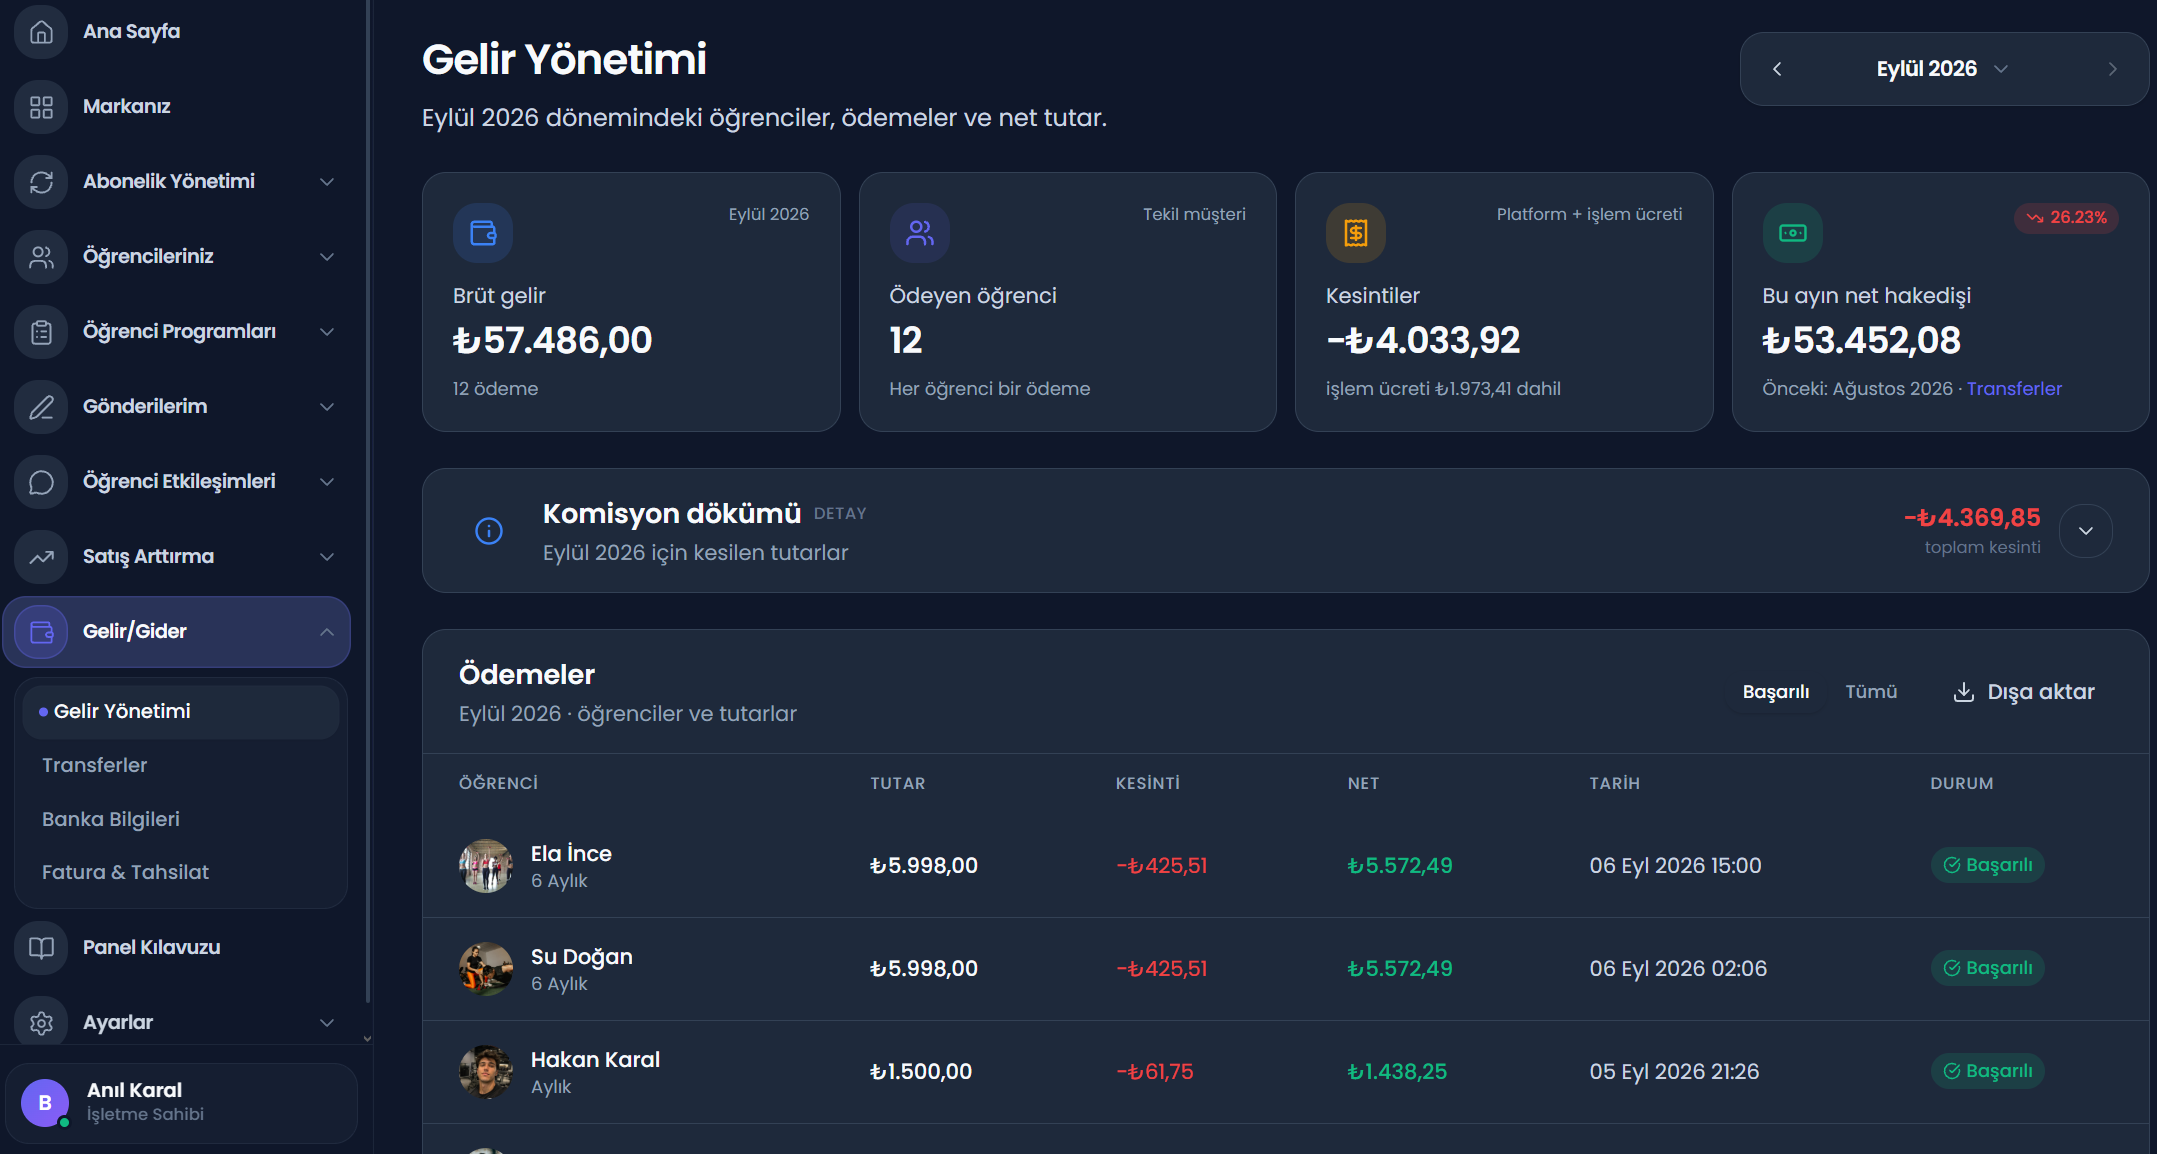This screenshot has width=2157, height=1154.
Task: Click the Ayarlar gear icon
Action: 41,1023
